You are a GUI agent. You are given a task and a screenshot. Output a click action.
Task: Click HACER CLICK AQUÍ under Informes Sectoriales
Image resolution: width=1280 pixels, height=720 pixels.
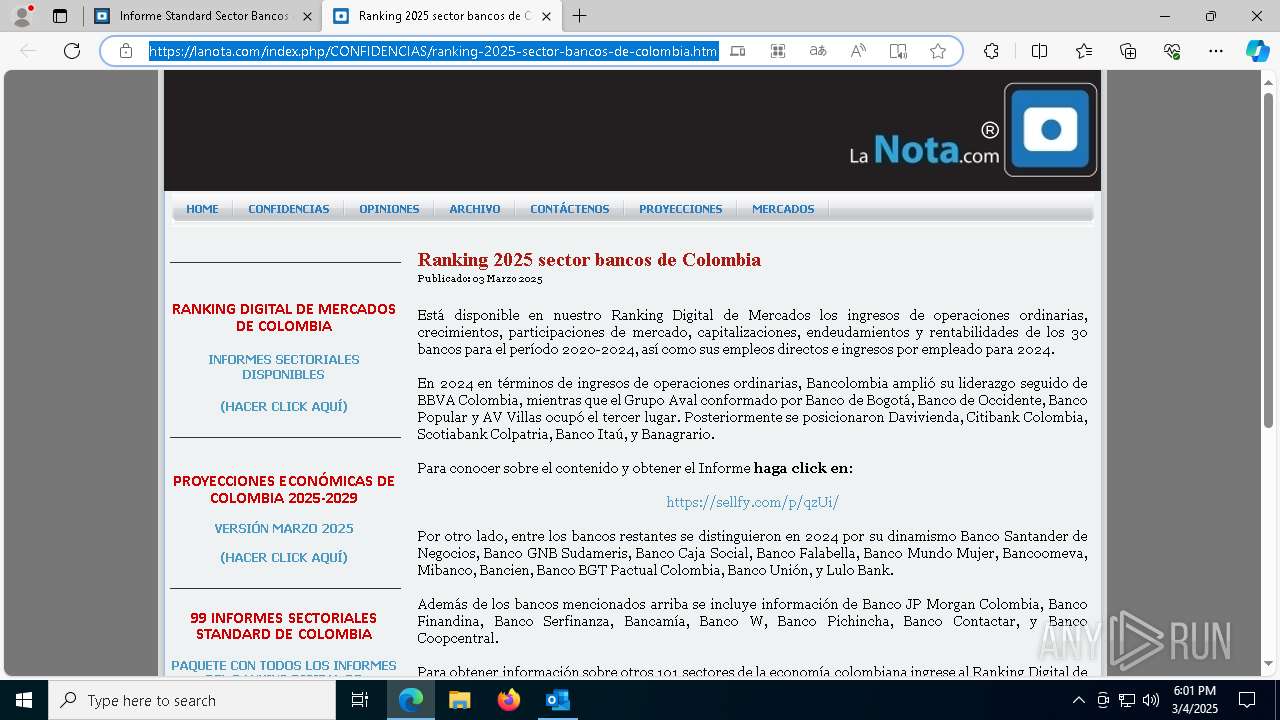pos(284,407)
